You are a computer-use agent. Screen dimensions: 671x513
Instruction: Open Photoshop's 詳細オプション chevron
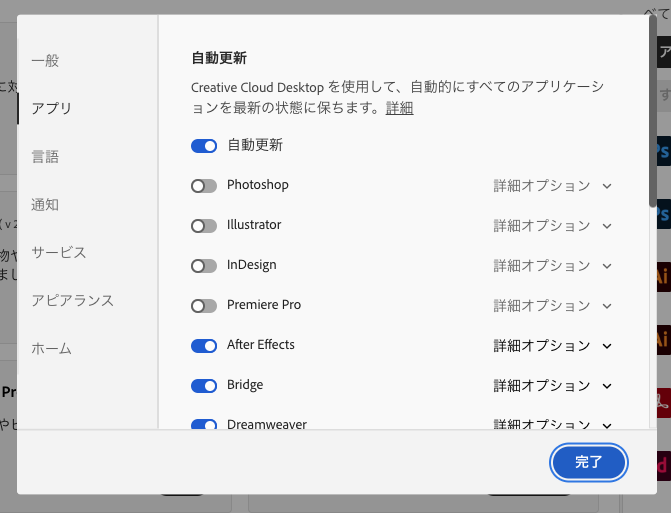pyautogui.click(x=606, y=186)
